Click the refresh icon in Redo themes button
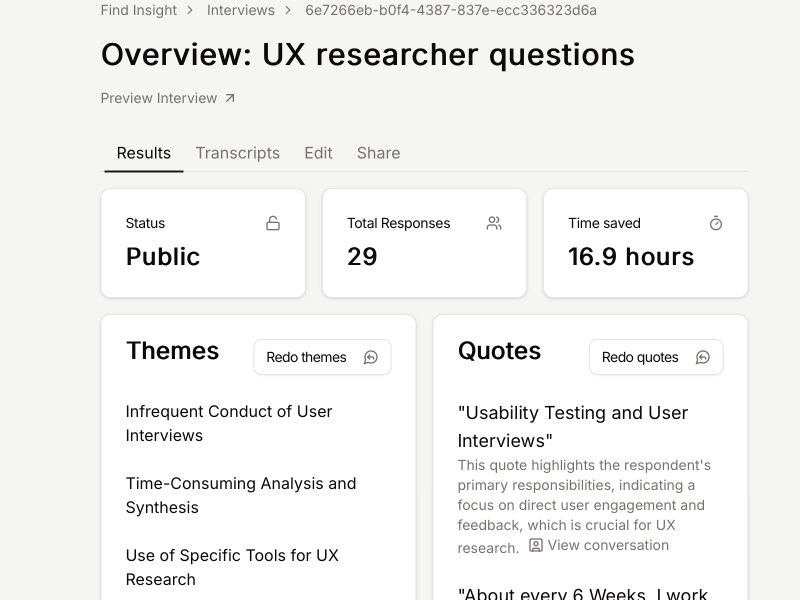Screen dimensions: 800x600 coord(371,357)
